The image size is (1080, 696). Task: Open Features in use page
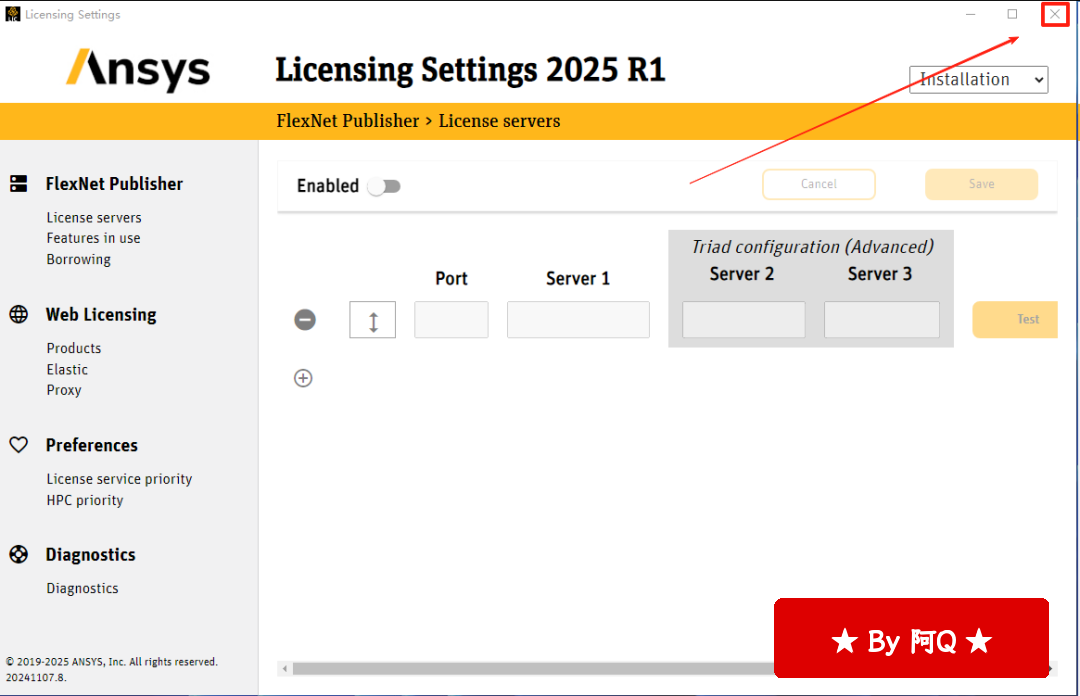pyautogui.click(x=94, y=238)
